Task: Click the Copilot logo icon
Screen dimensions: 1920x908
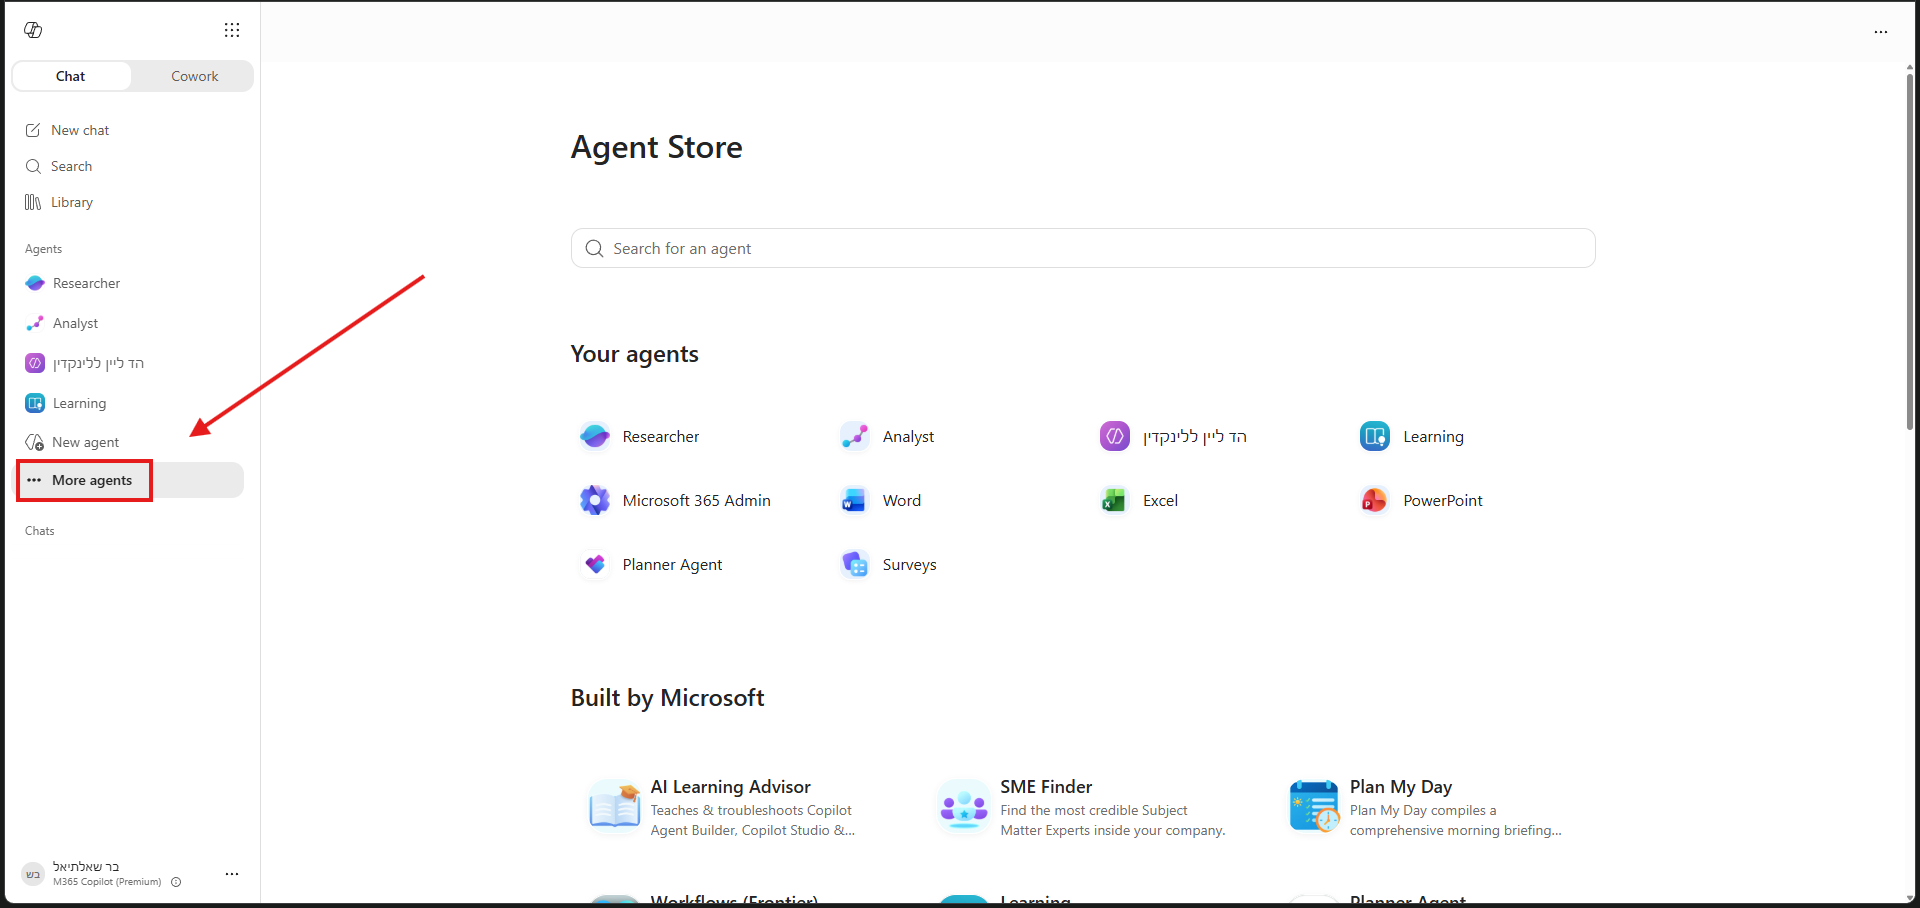Action: [33, 30]
